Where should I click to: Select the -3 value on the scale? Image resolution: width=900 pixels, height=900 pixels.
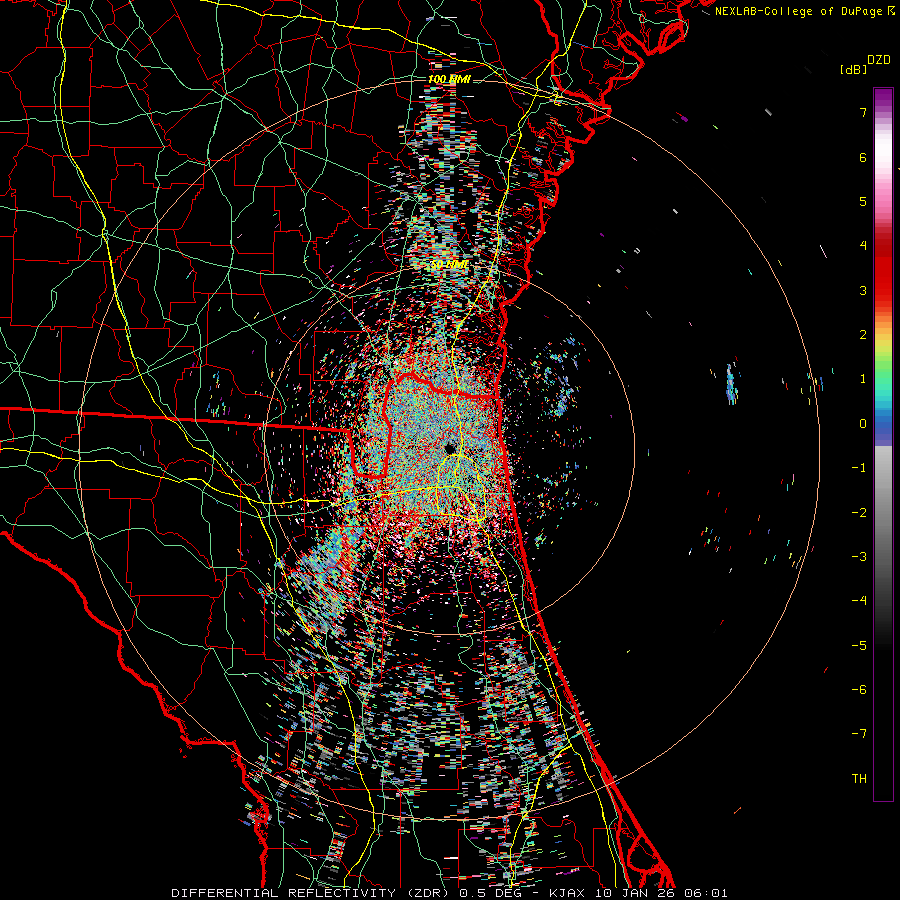tap(859, 557)
